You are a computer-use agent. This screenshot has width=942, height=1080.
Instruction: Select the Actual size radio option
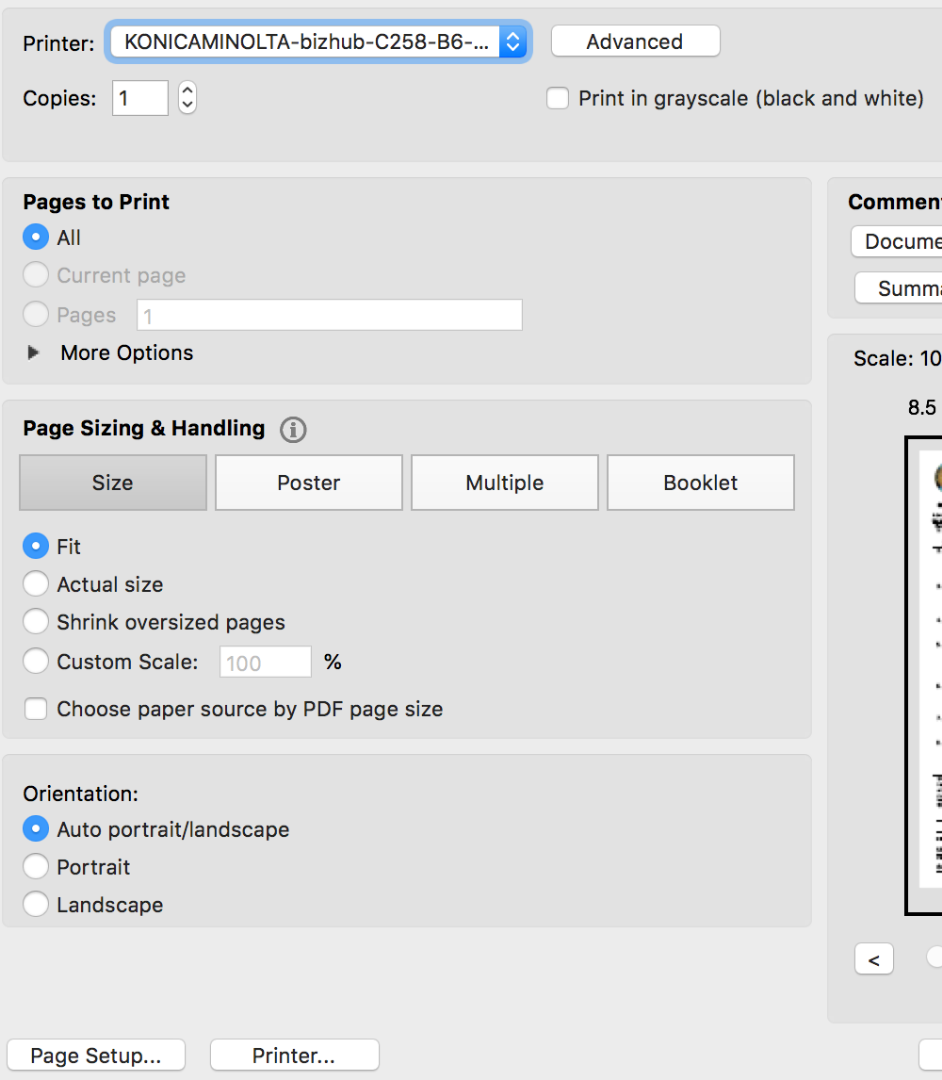tap(36, 584)
